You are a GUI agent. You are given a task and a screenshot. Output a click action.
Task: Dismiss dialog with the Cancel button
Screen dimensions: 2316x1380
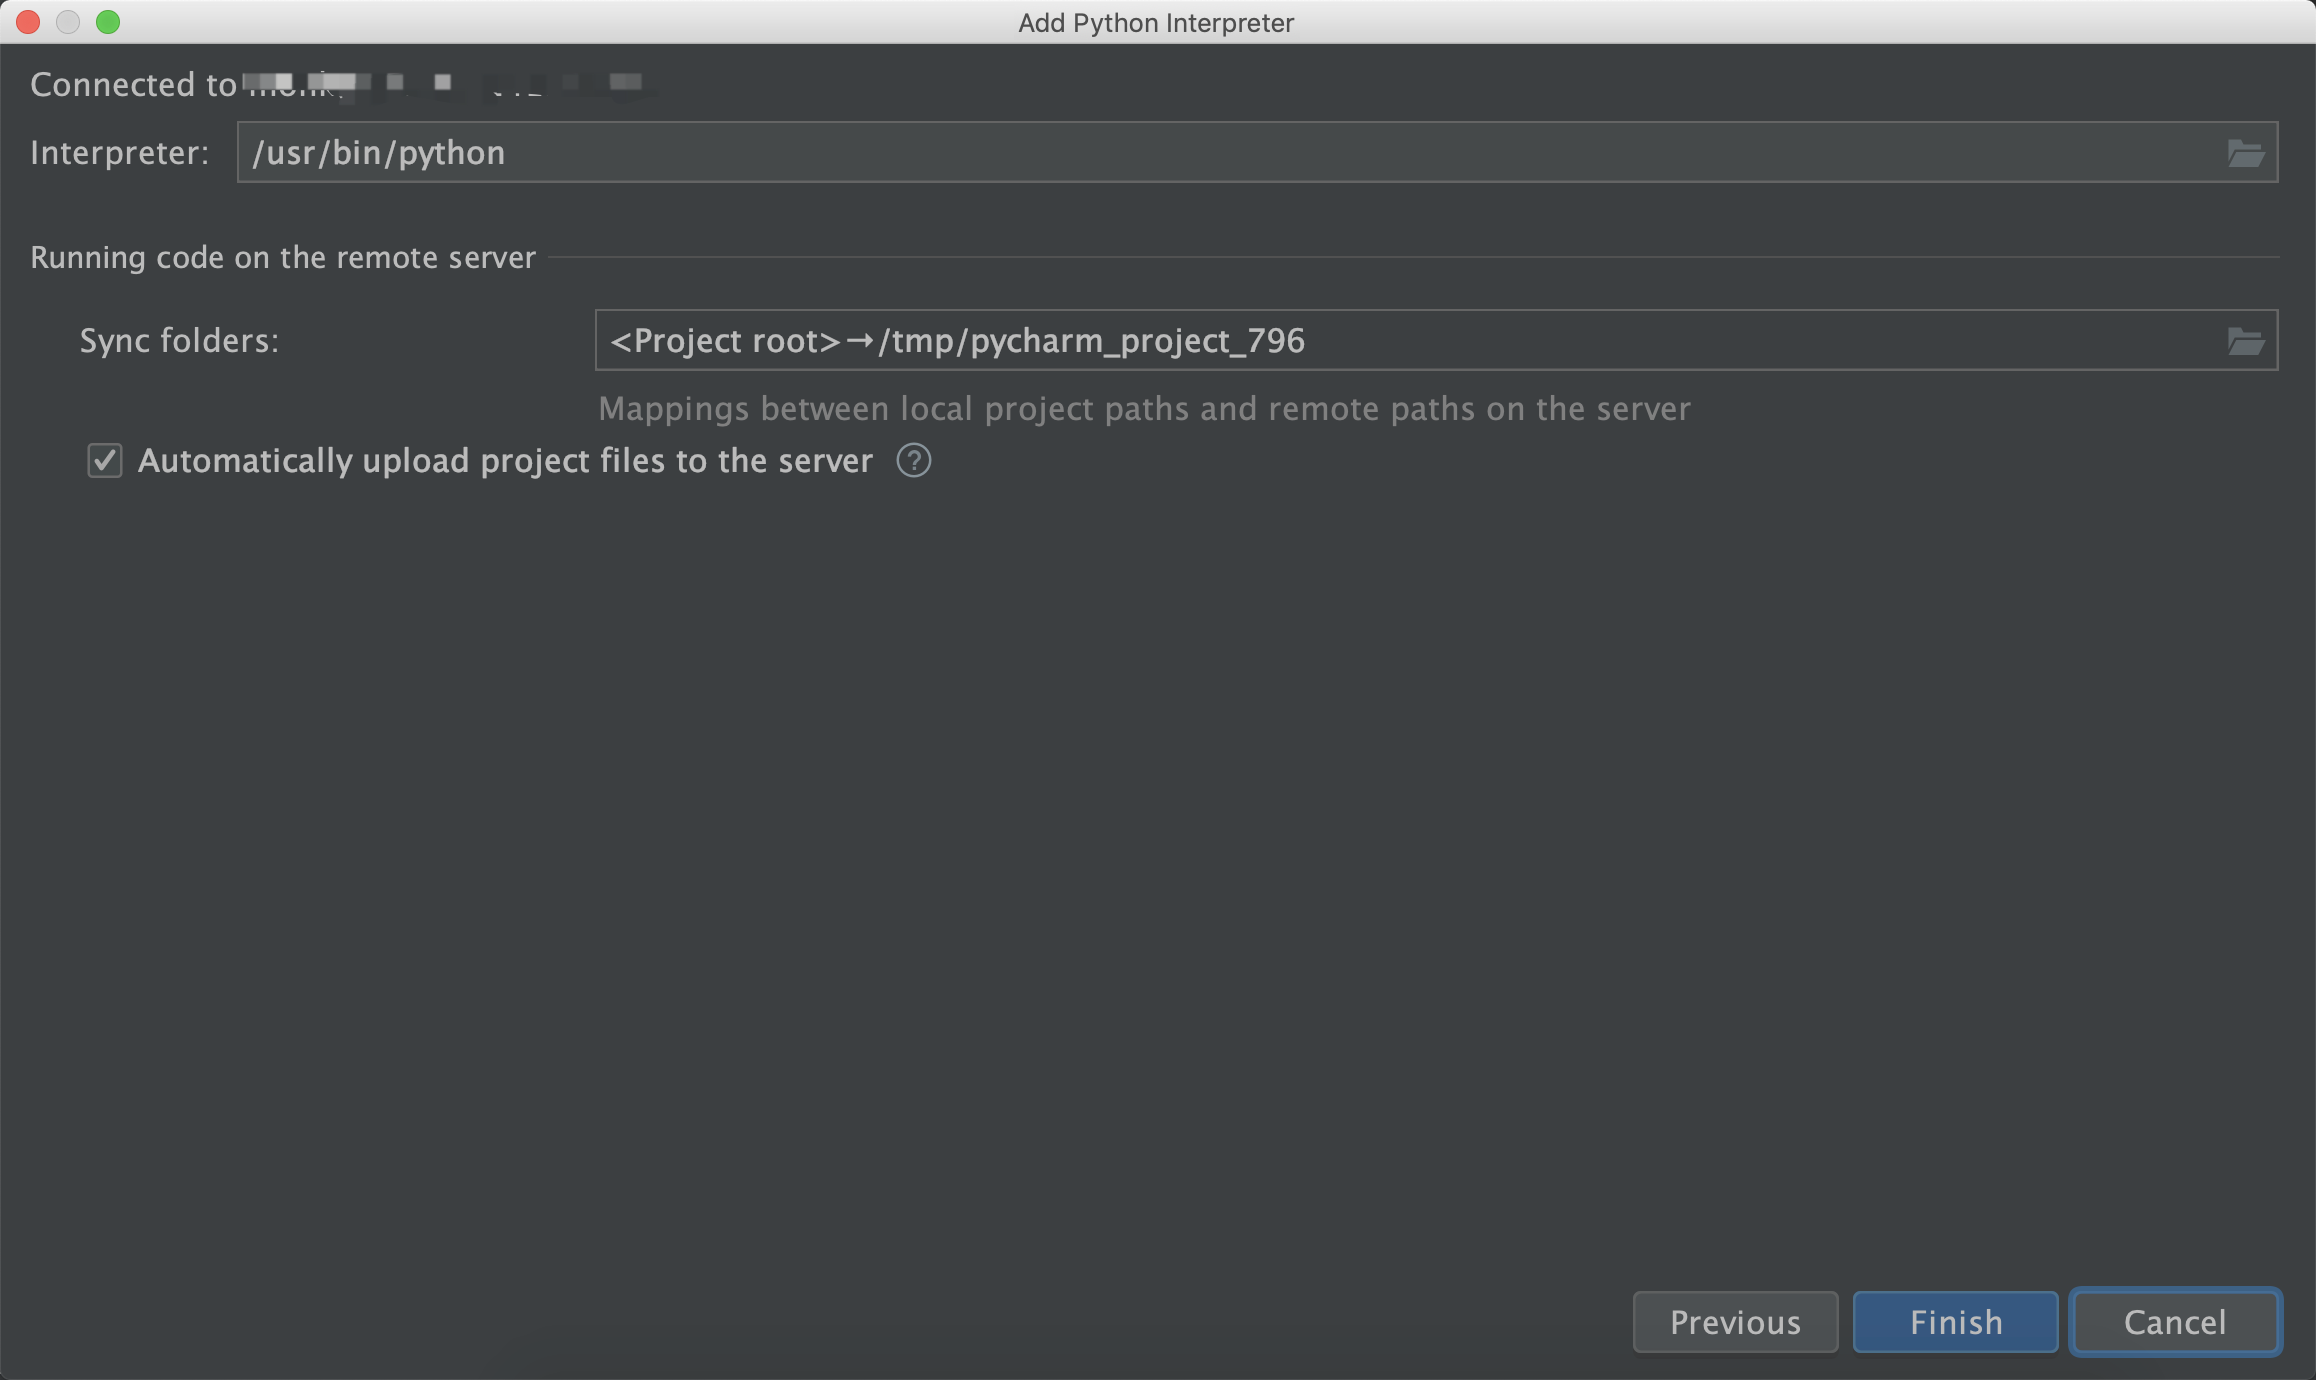tap(2175, 1322)
